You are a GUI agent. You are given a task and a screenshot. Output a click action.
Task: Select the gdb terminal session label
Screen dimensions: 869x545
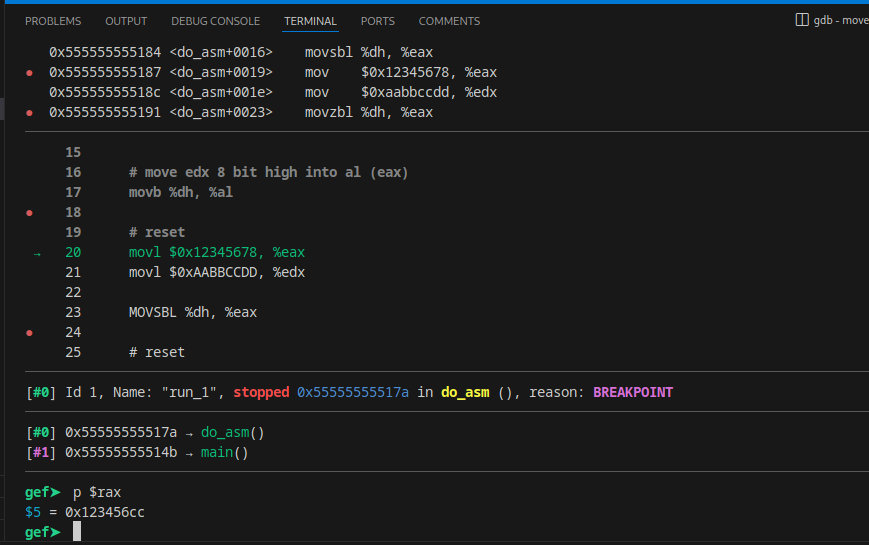(x=841, y=20)
